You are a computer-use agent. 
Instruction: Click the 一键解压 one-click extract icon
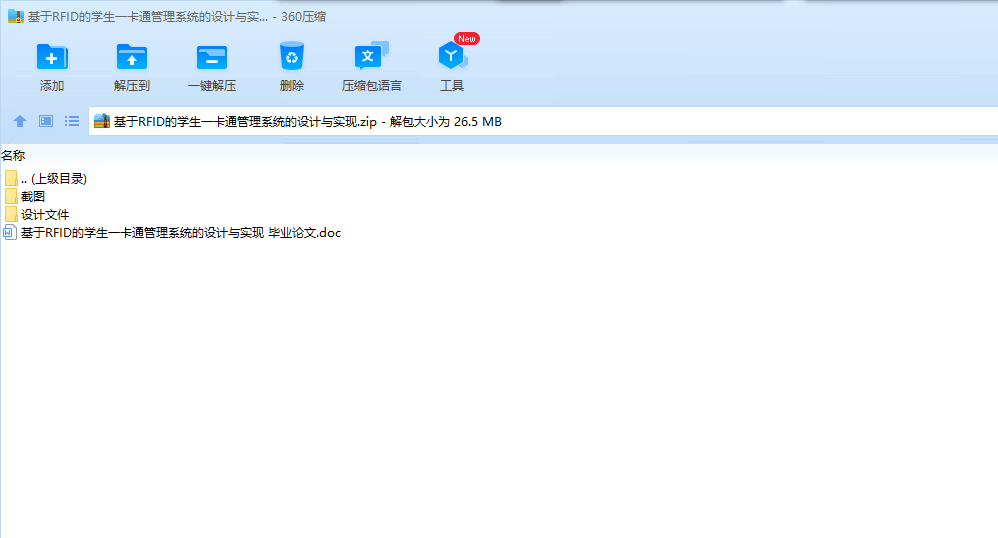click(212, 57)
